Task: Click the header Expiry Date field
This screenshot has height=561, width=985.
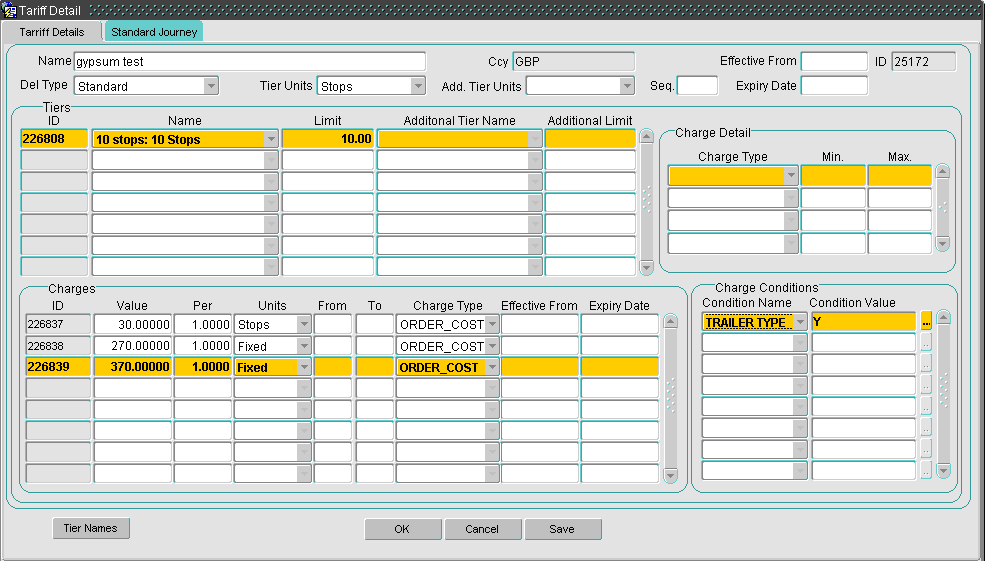Action: 834,86
